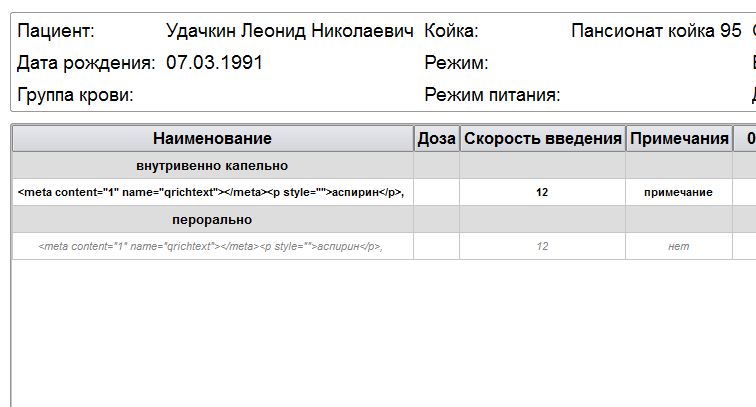
Task: Click empty Доза cell in intravenous aspirin row
Action: 436,192
